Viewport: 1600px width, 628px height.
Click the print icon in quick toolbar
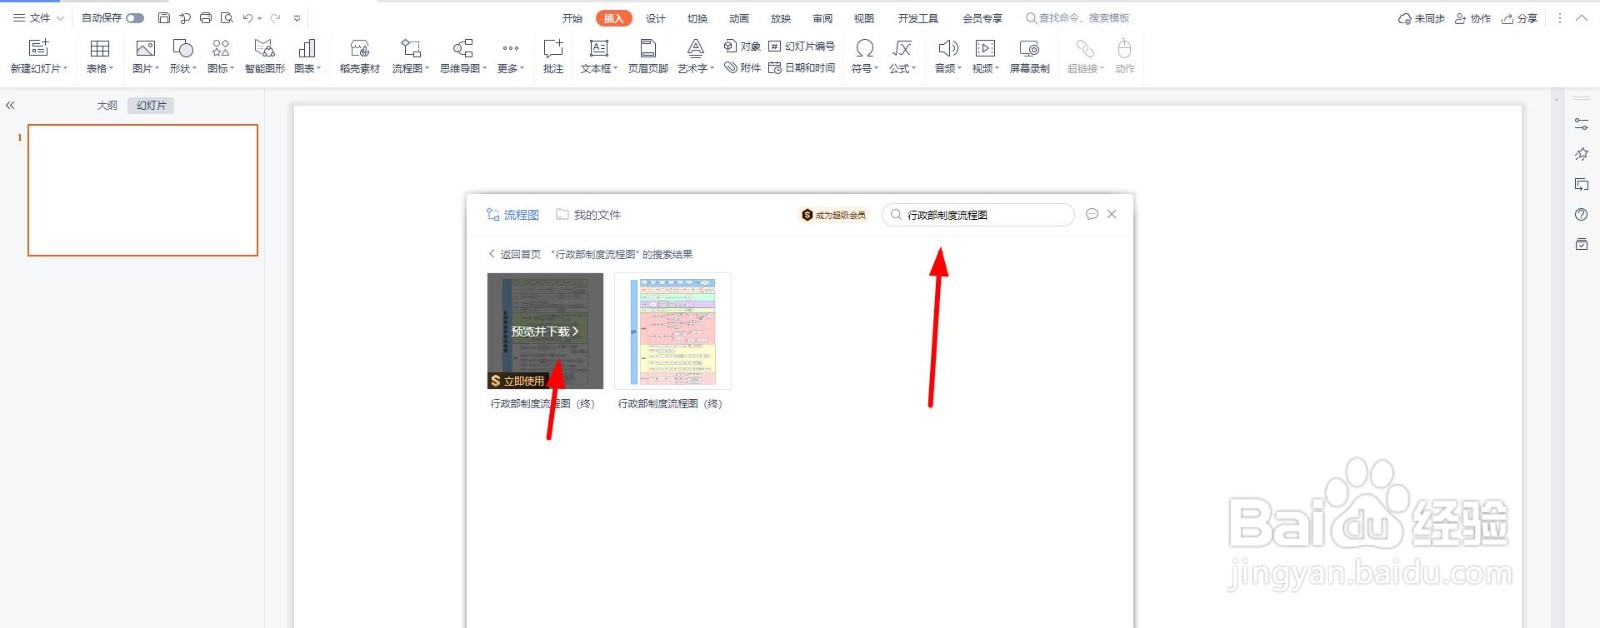tap(205, 18)
